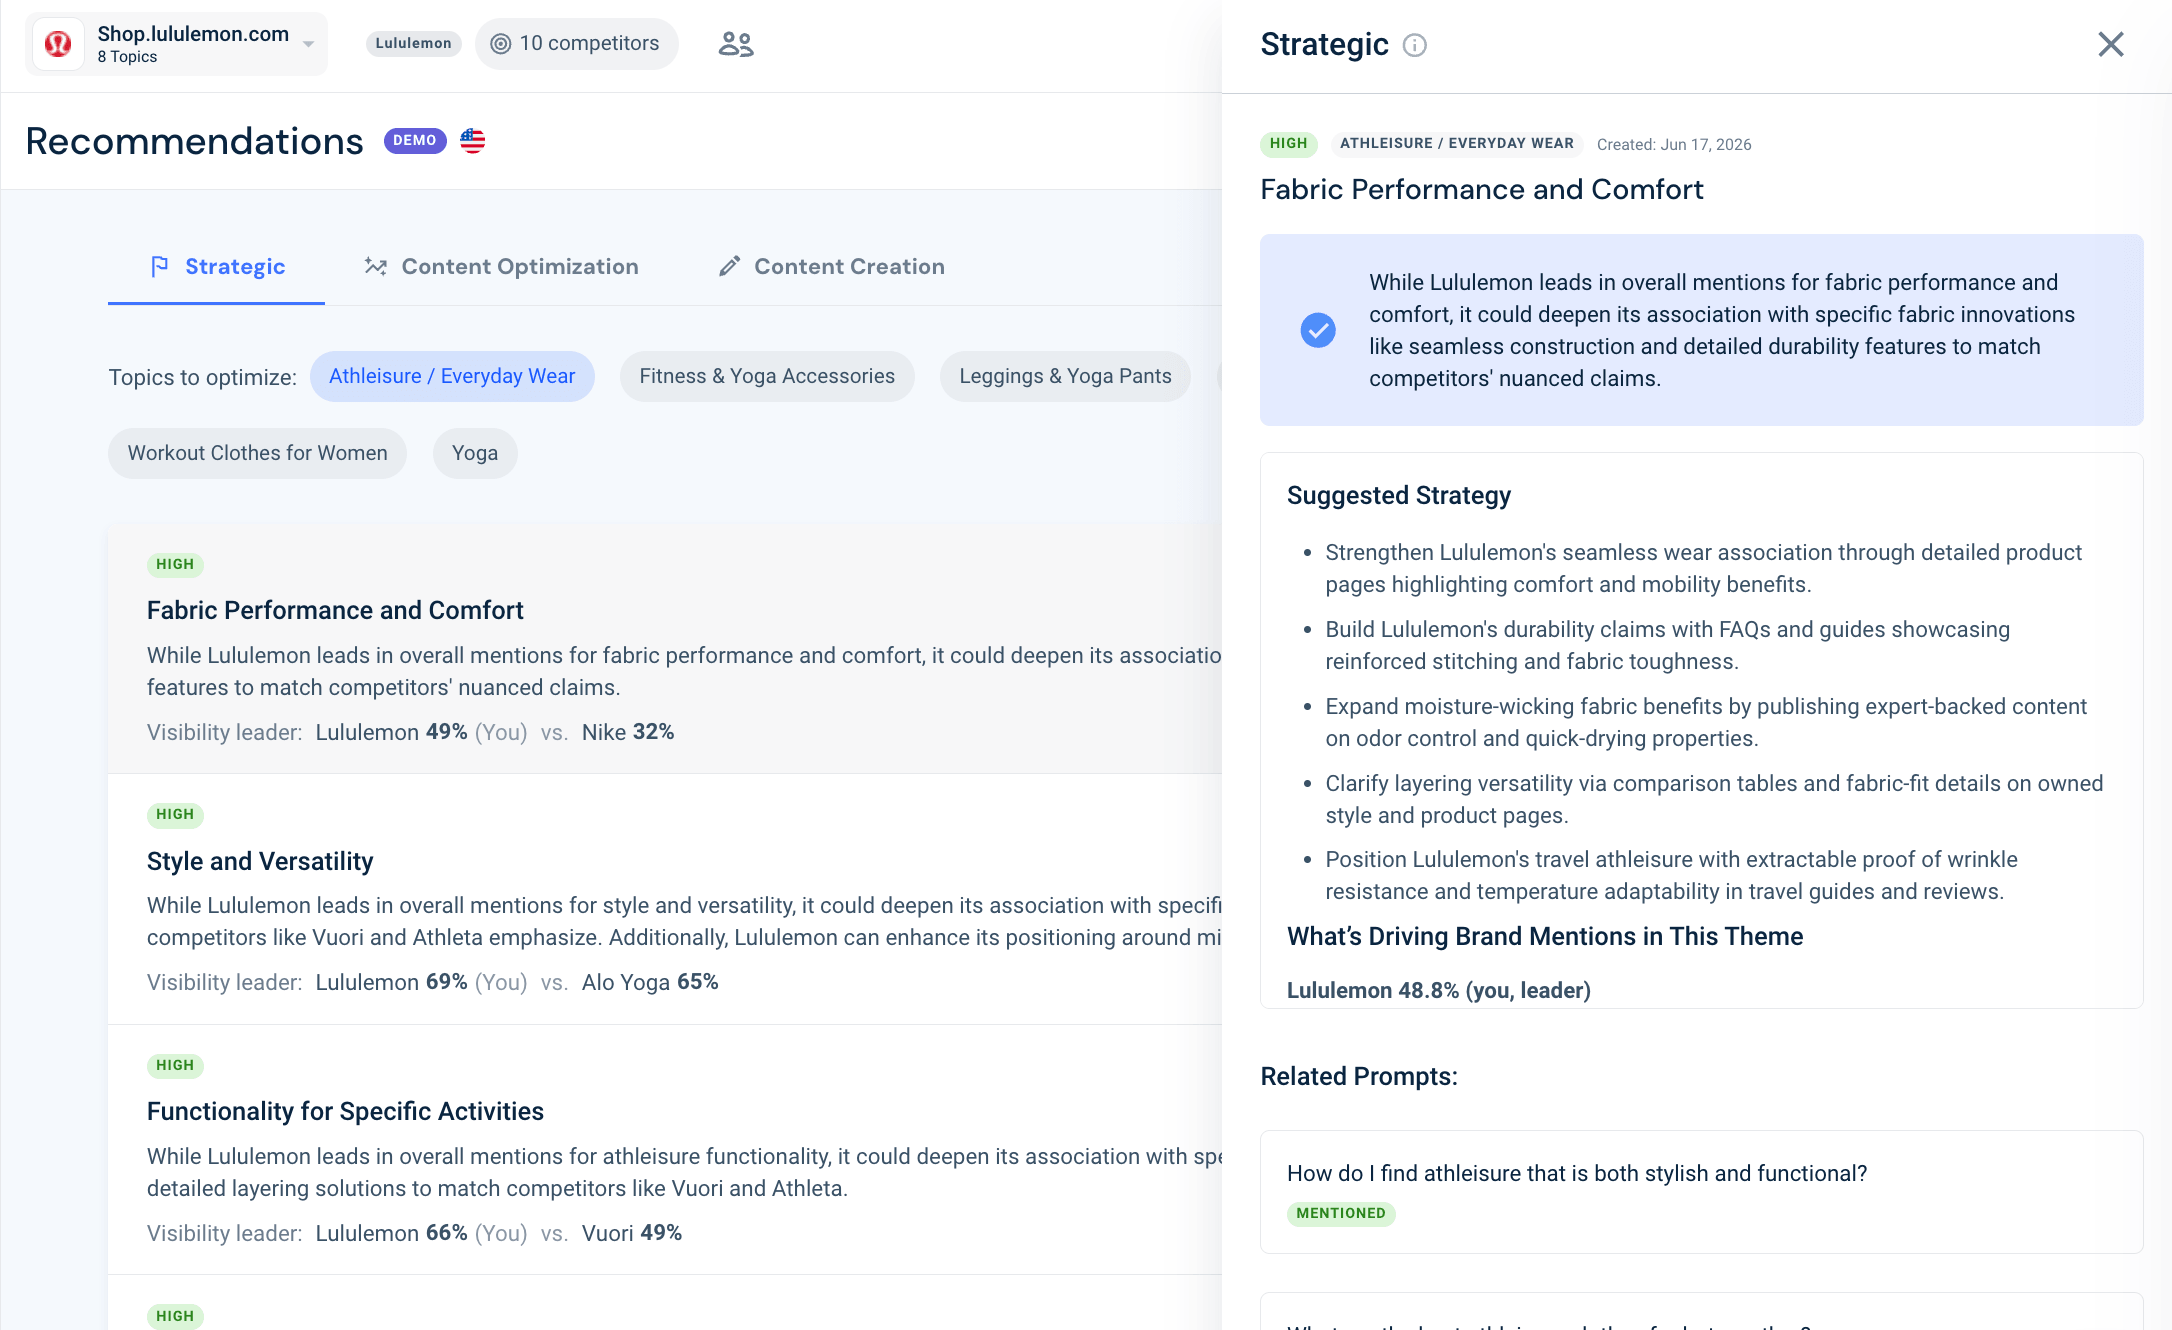Select Fitness & Yoga Accessories topic chip
The image size is (2172, 1330).
(767, 377)
